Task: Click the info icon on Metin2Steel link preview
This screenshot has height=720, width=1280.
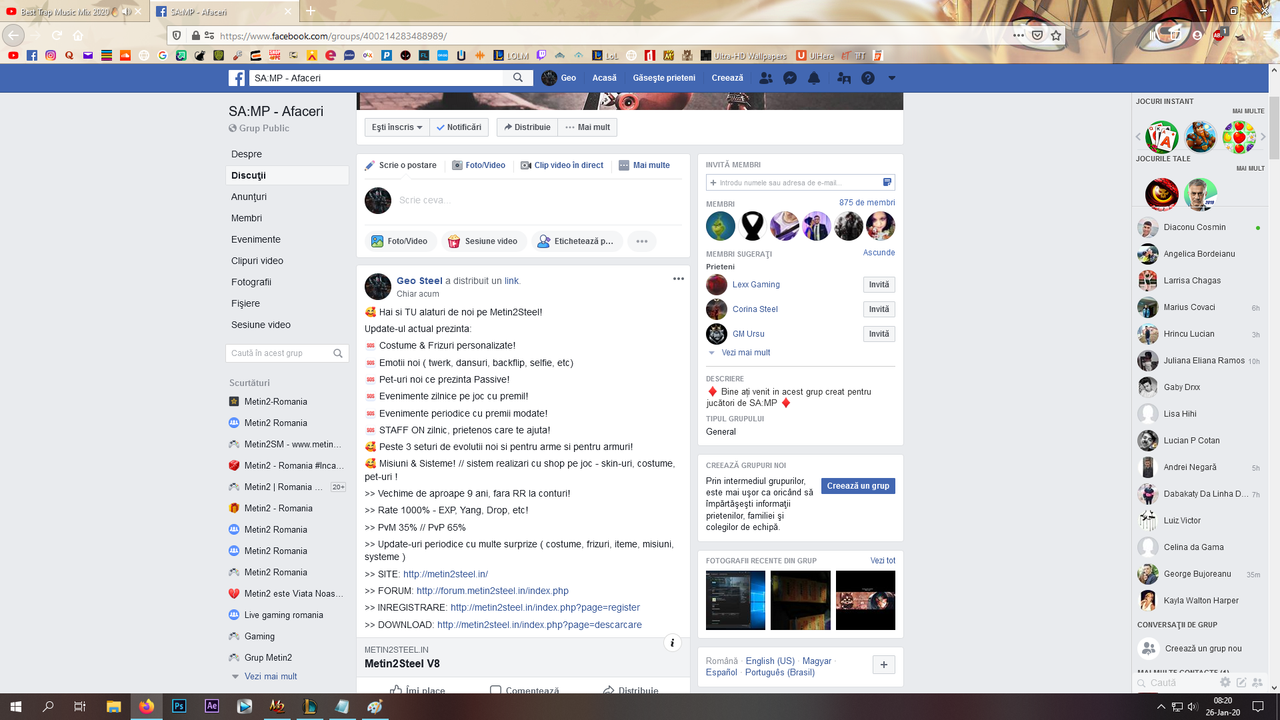Action: point(673,643)
